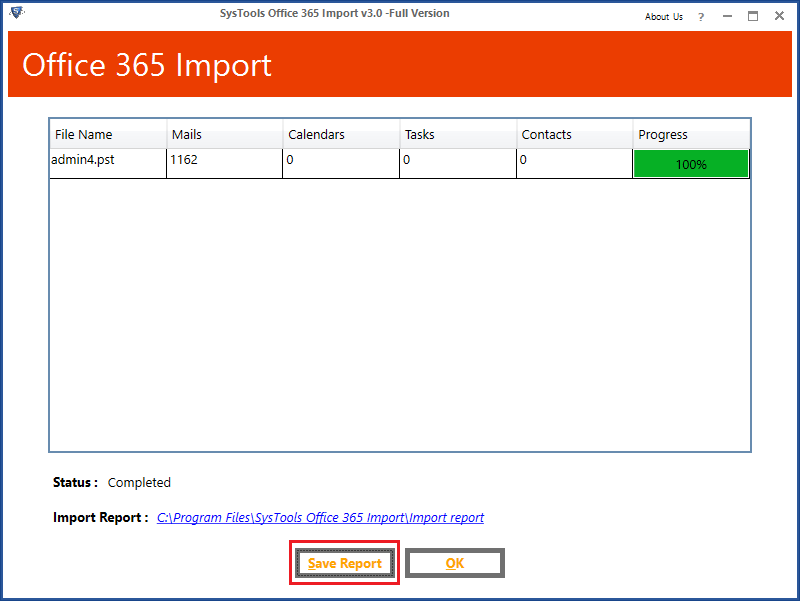Click the Save Report button

click(x=344, y=563)
